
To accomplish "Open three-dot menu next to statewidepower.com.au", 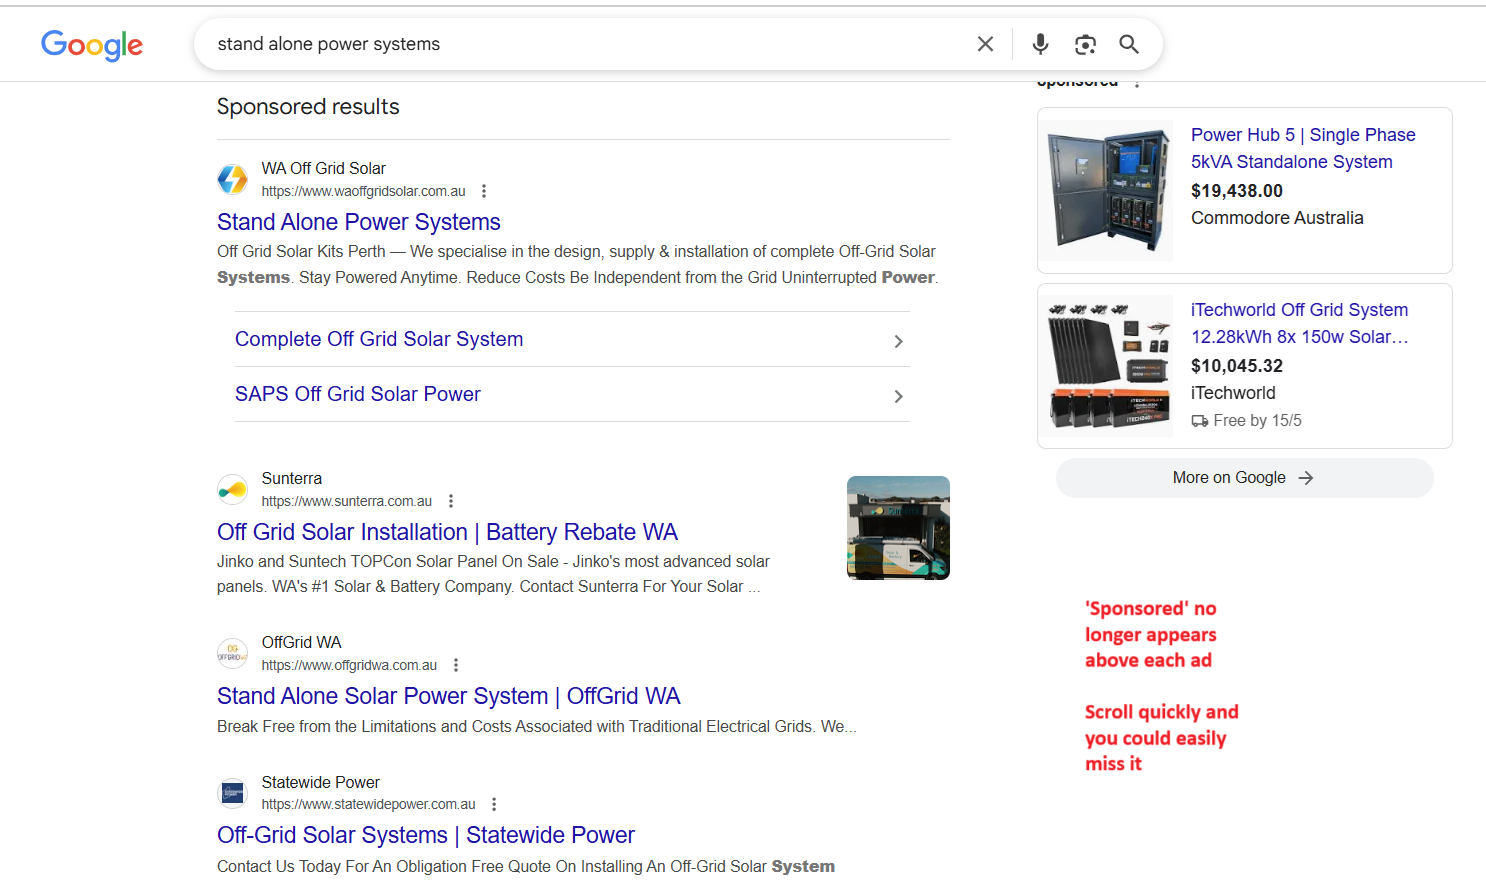I will (494, 804).
